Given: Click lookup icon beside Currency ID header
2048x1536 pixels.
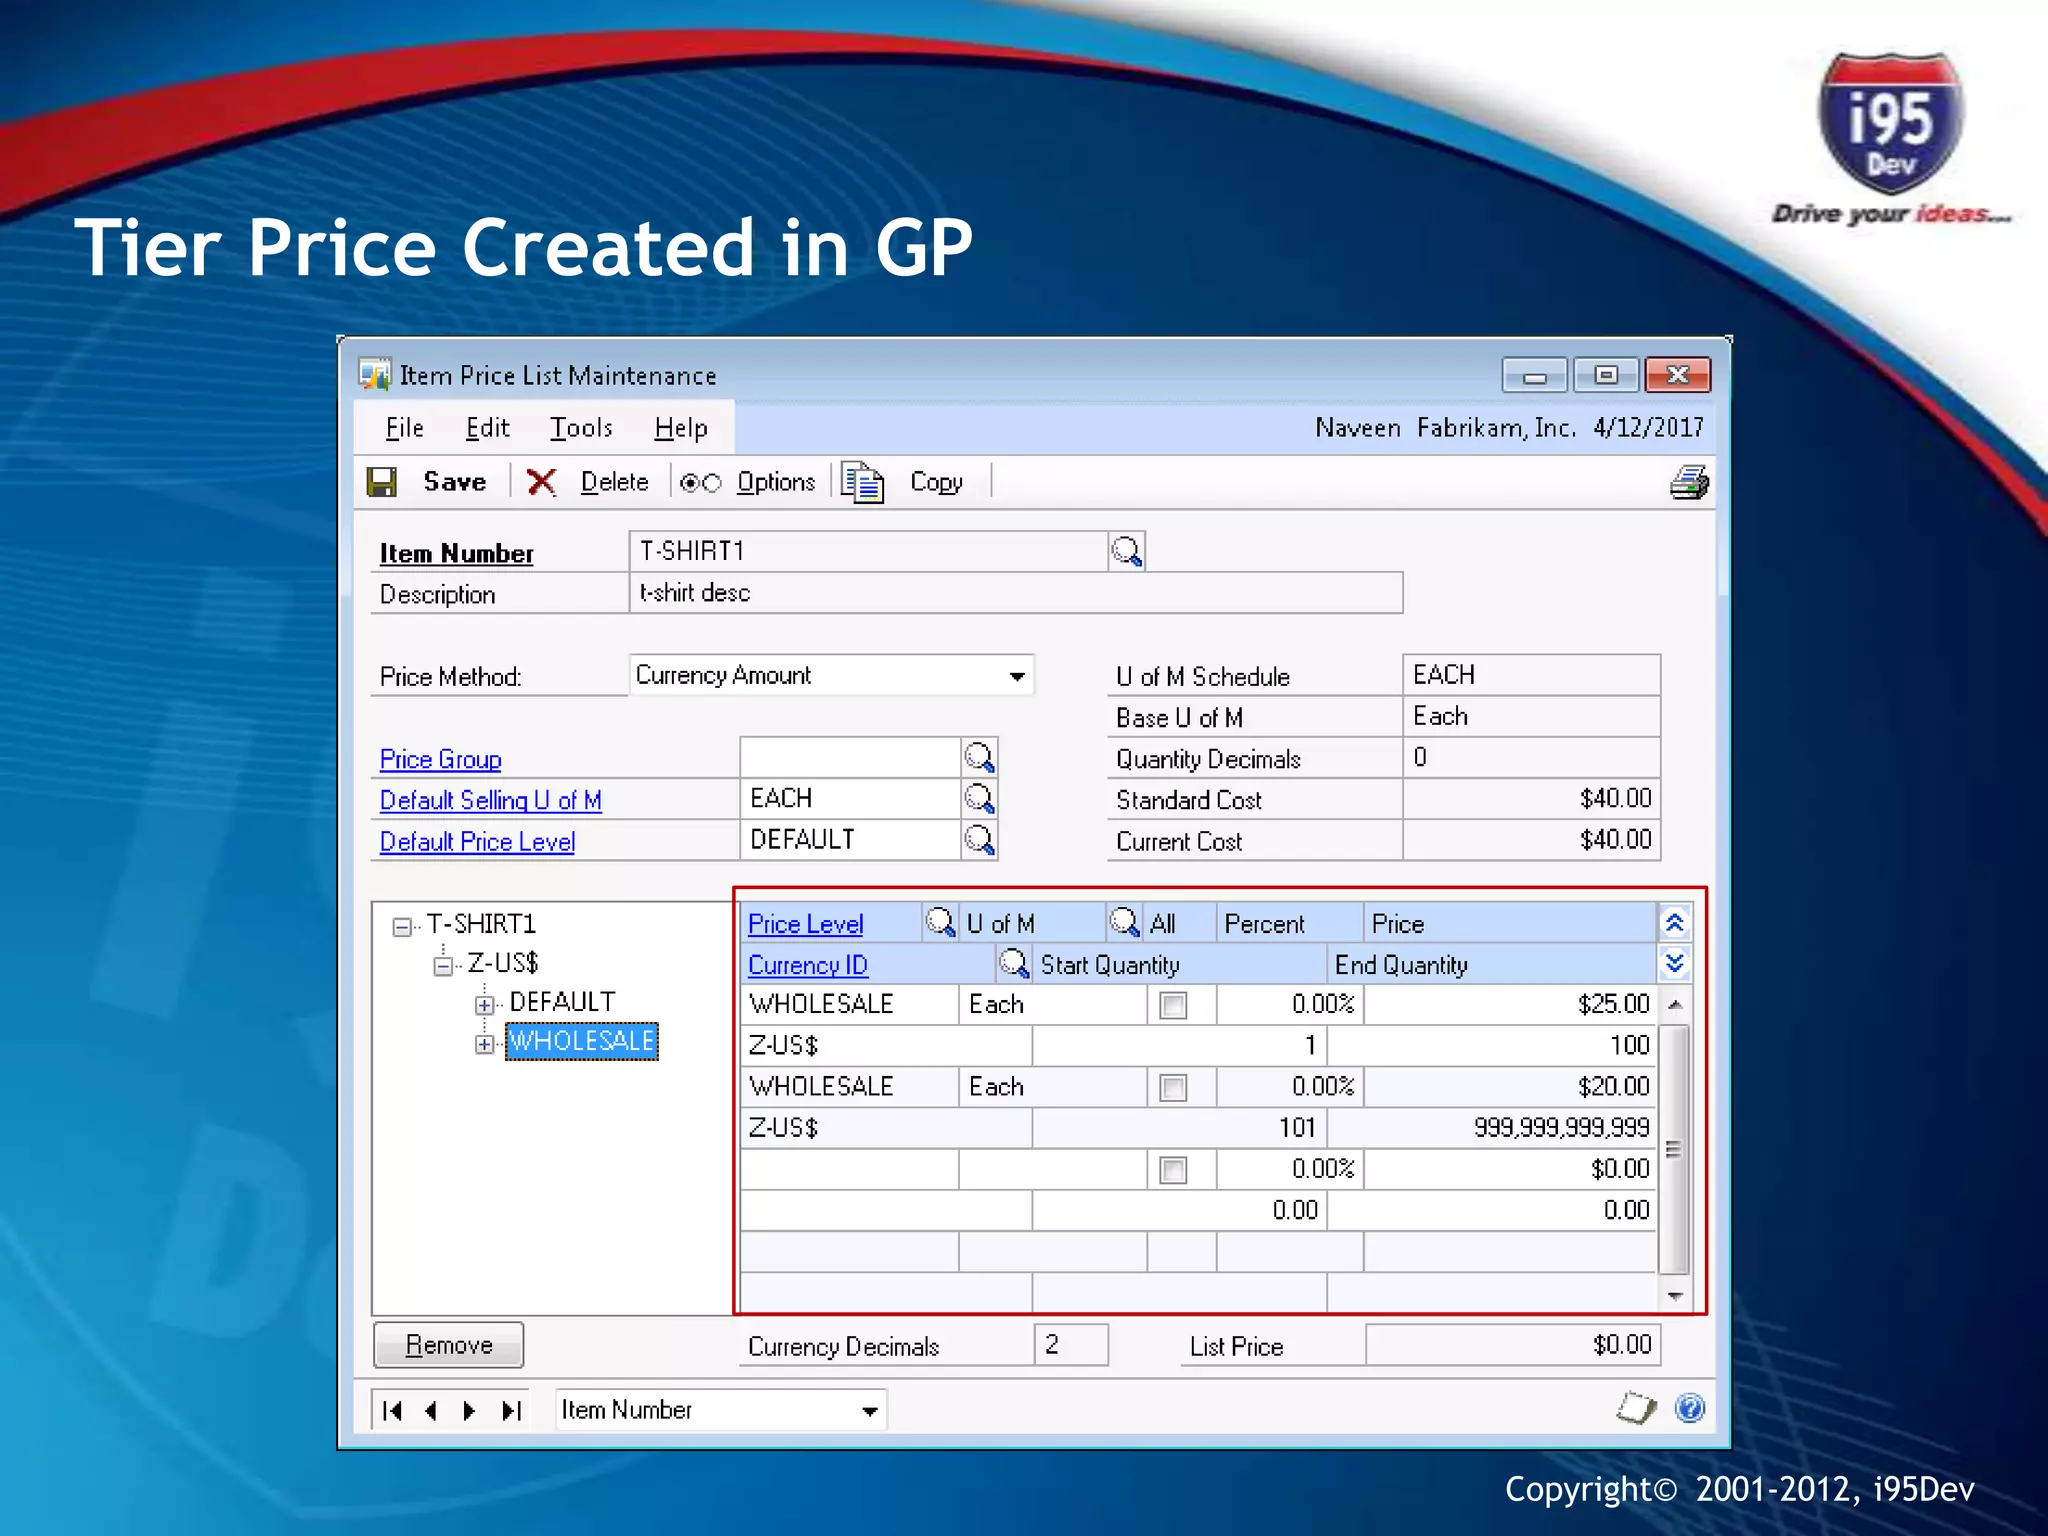Looking at the screenshot, I should 1014,963.
